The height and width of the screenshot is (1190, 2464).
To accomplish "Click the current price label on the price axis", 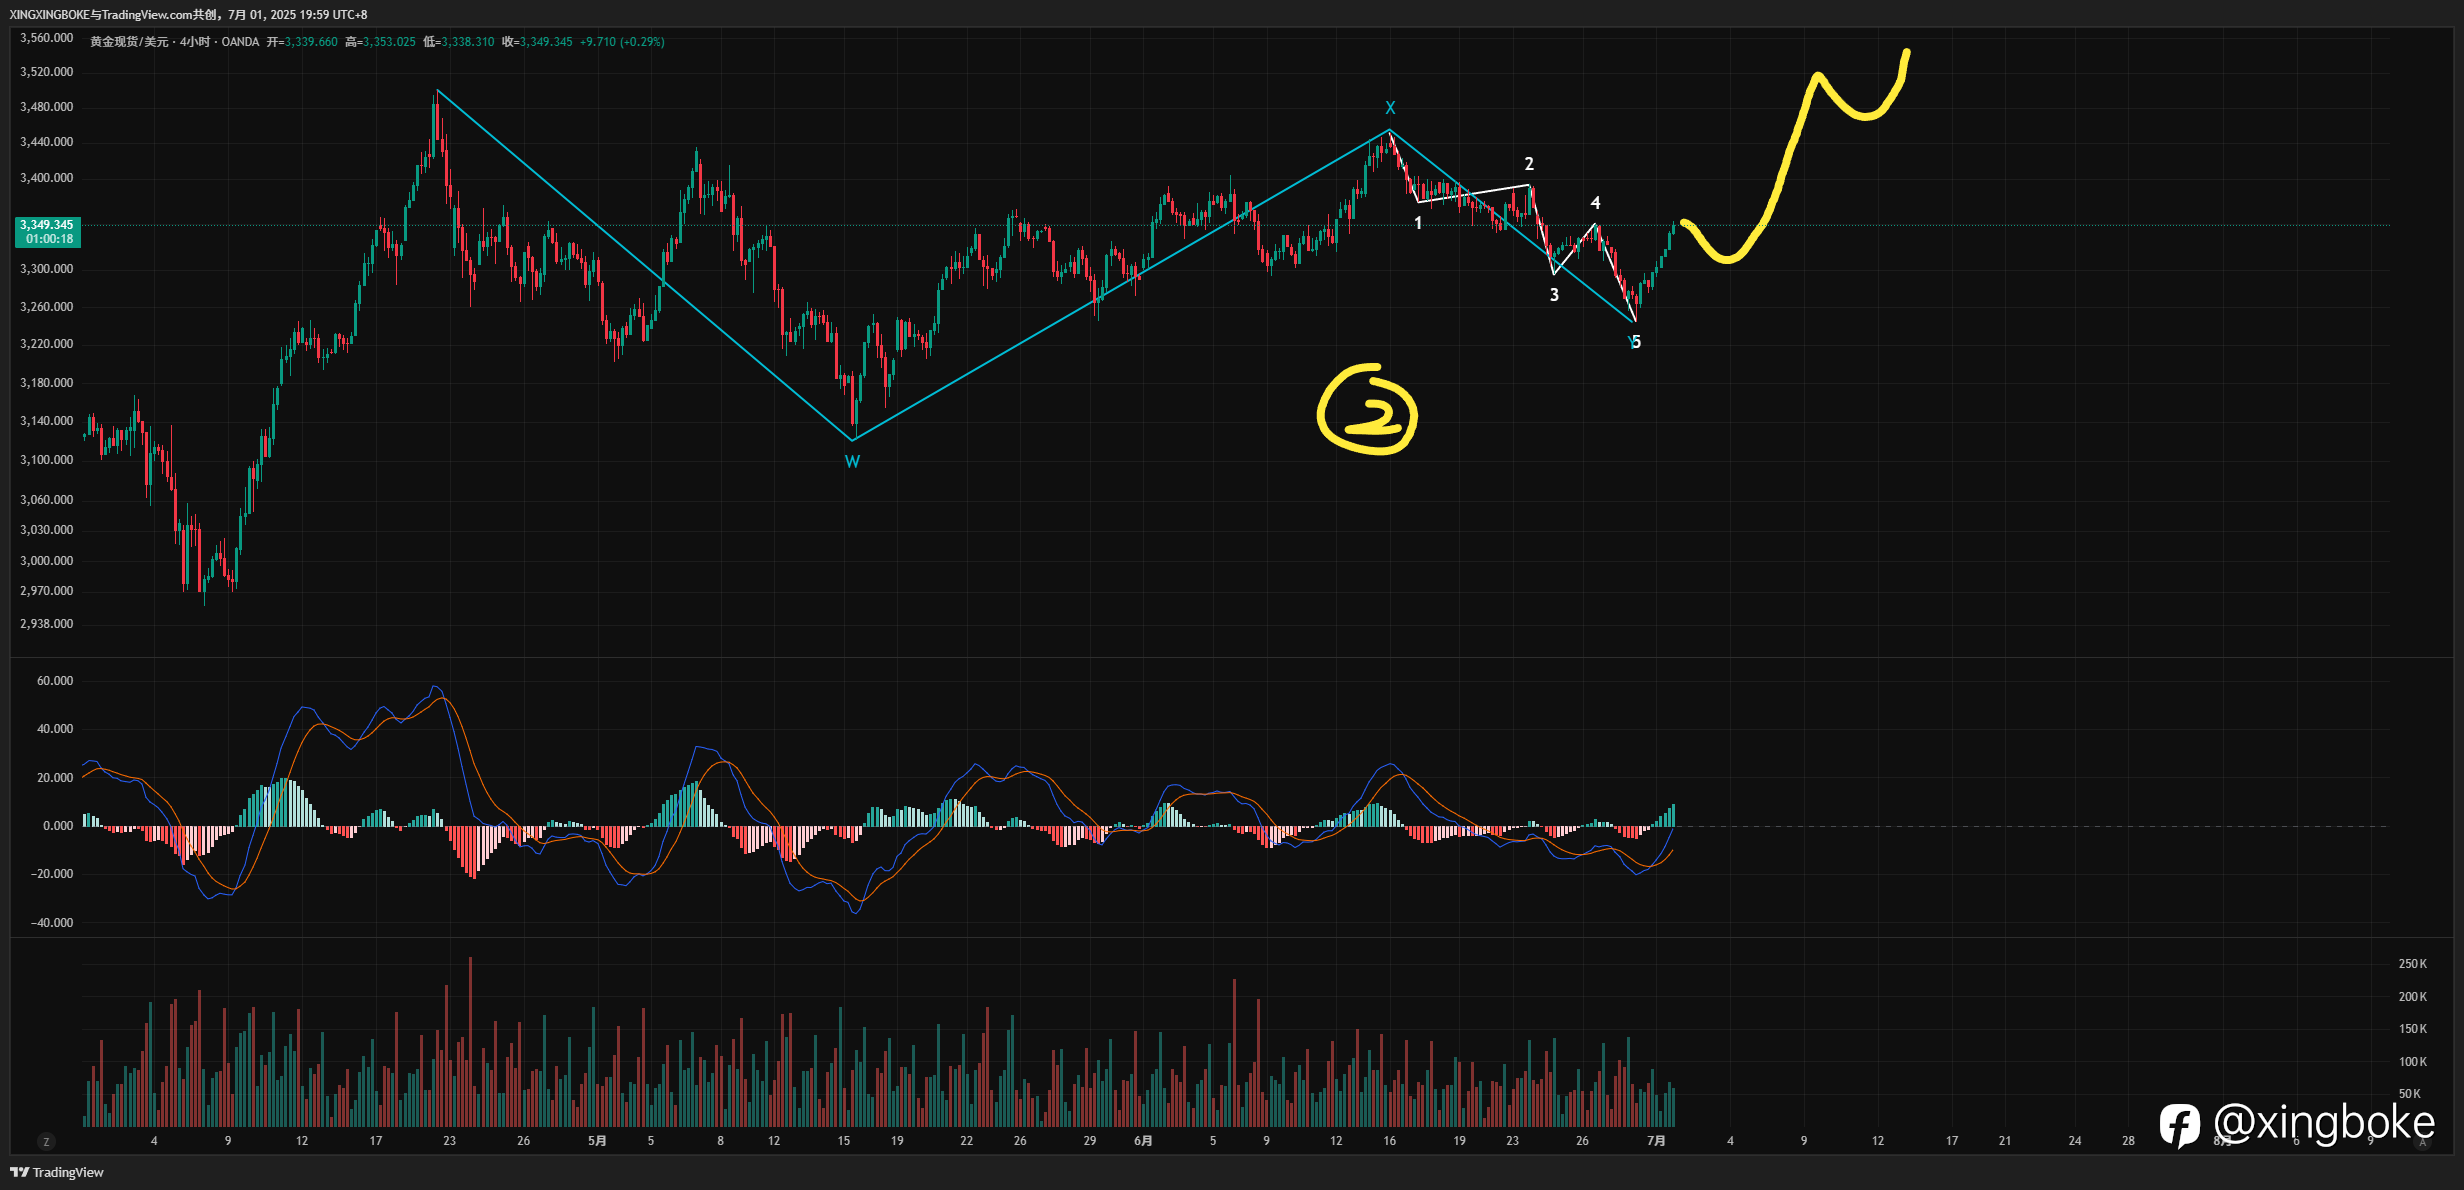I will [x=47, y=232].
